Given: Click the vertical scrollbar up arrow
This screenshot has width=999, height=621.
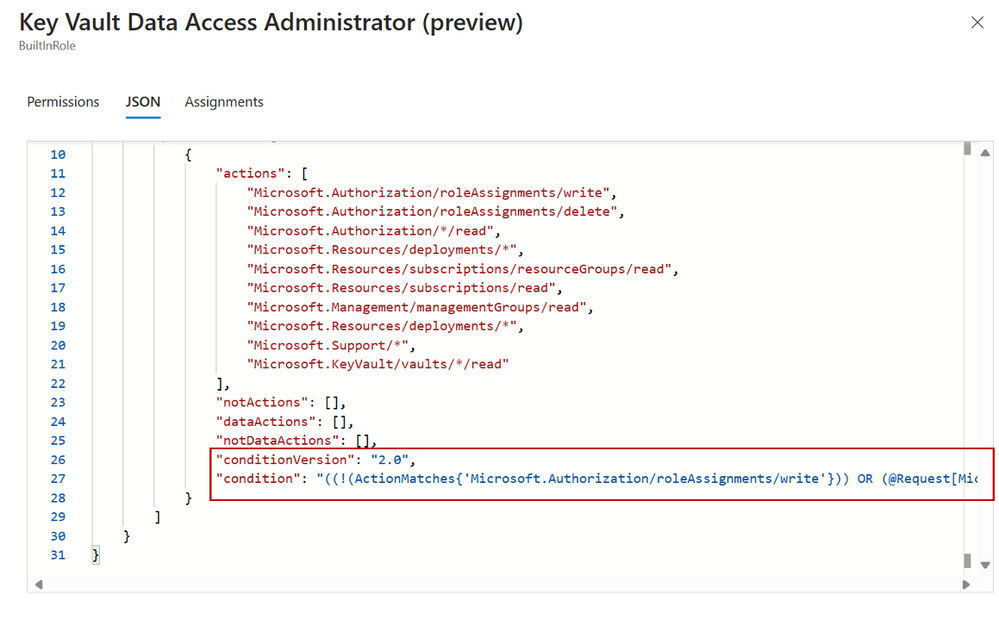Looking at the screenshot, I should 985,153.
